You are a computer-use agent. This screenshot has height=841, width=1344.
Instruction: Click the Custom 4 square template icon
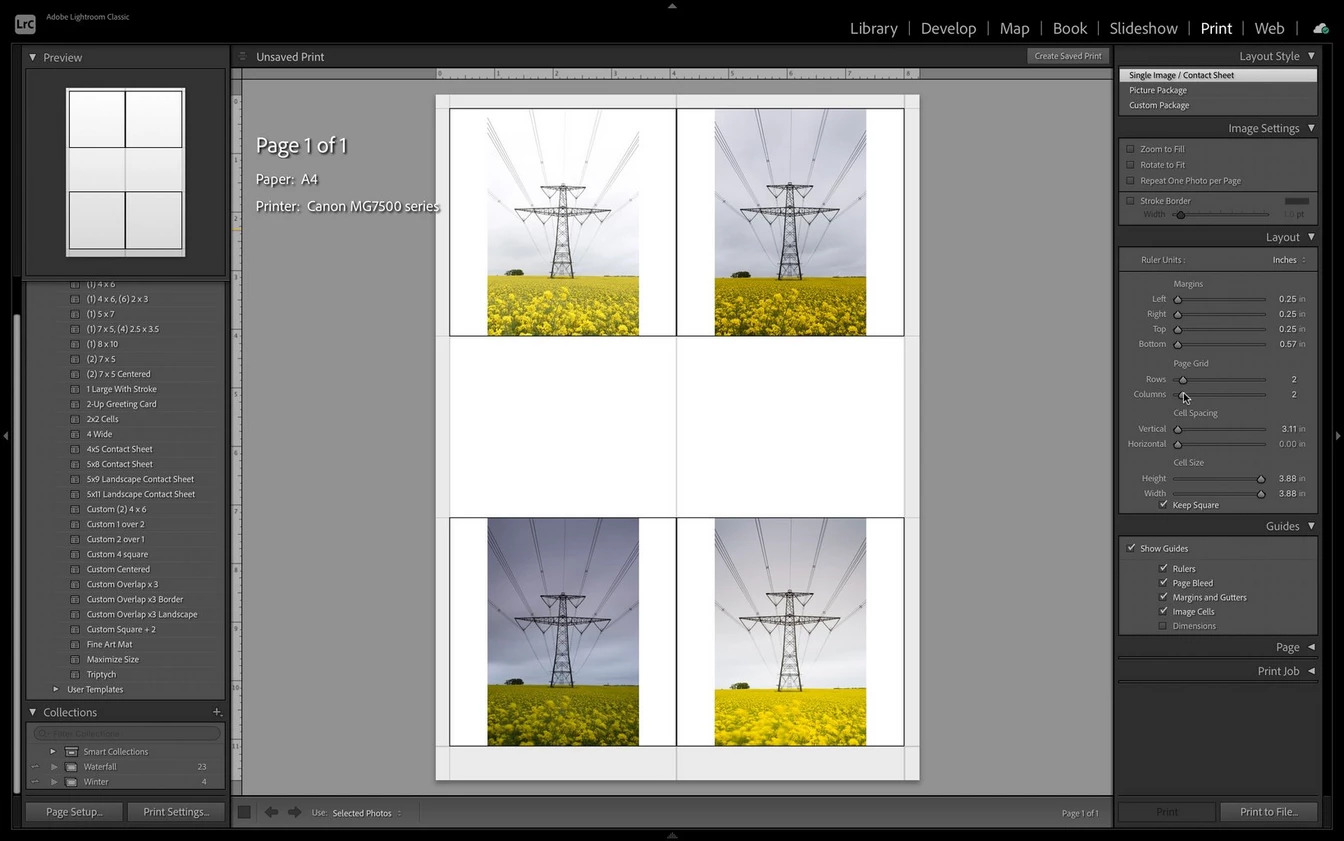pos(75,554)
